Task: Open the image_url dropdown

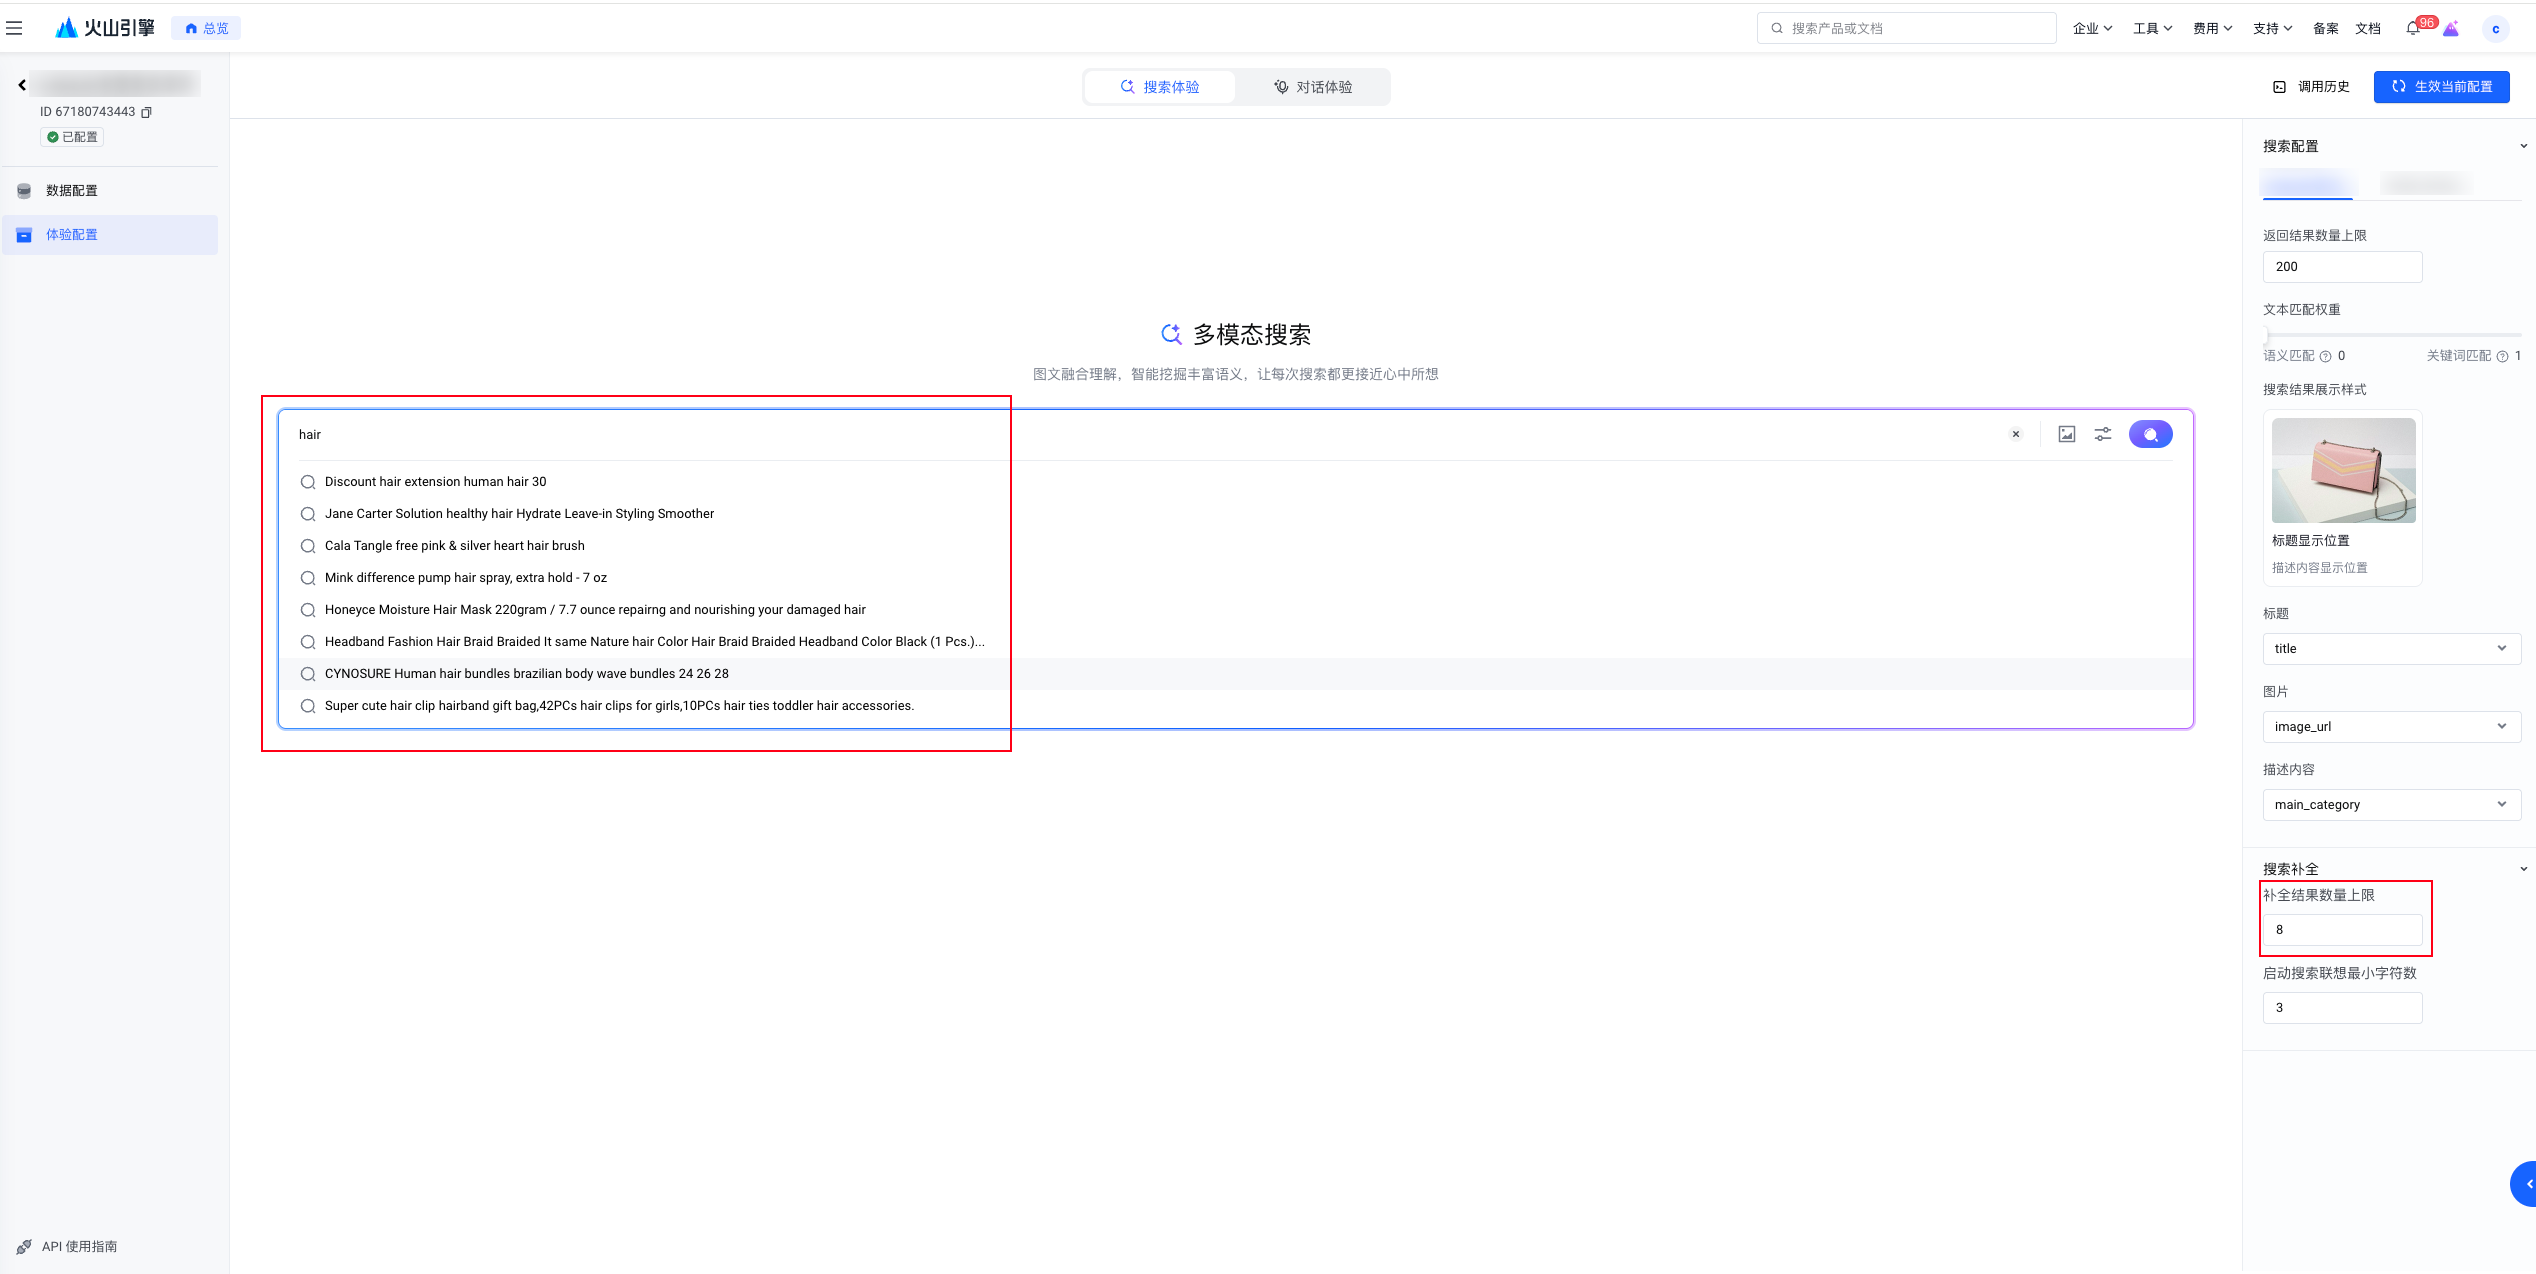Action: point(2391,726)
